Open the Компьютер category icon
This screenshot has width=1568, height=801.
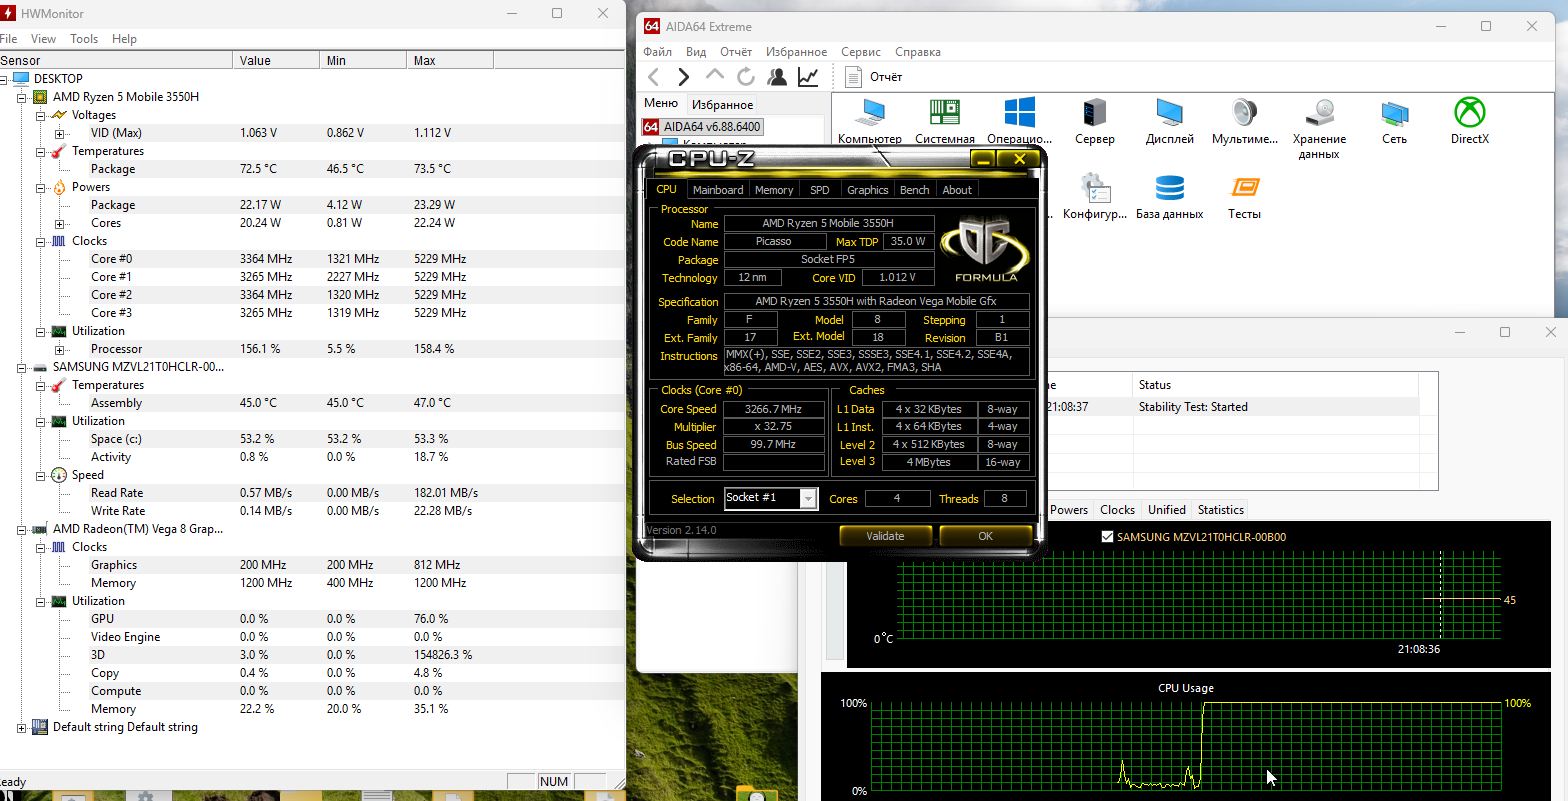point(870,121)
